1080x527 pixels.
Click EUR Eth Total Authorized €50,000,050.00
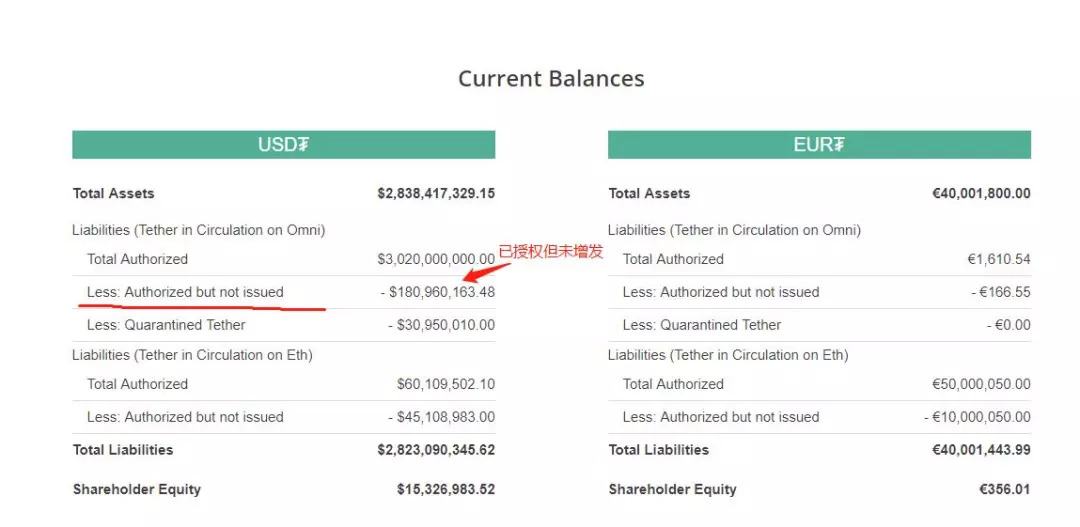click(x=982, y=384)
